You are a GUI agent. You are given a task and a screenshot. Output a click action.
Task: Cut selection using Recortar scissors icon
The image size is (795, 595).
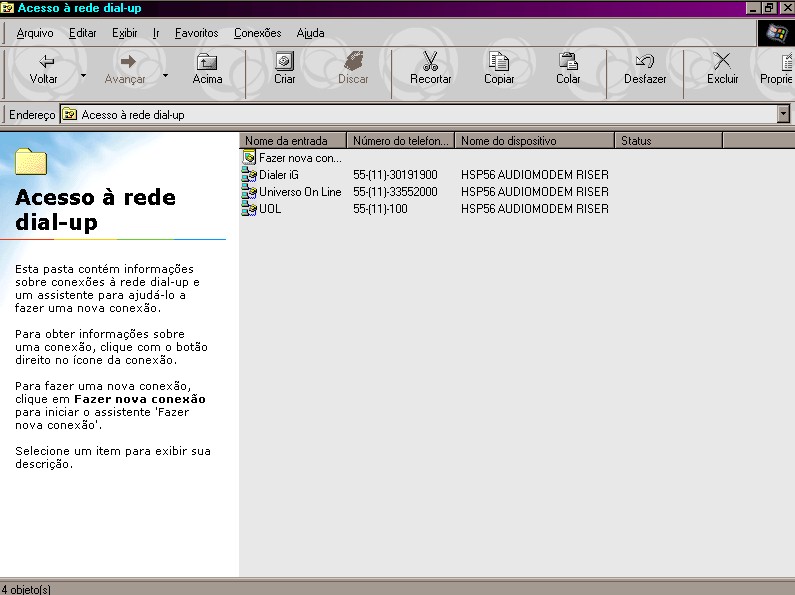click(x=430, y=61)
